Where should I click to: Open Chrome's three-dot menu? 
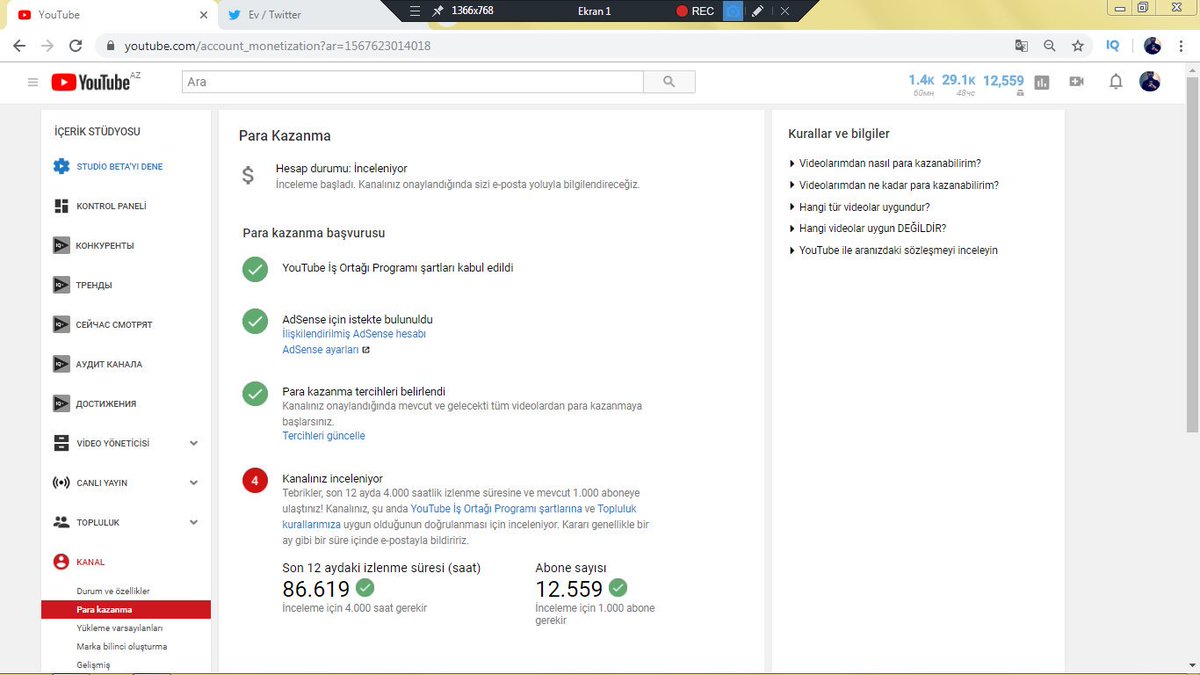point(1183,46)
